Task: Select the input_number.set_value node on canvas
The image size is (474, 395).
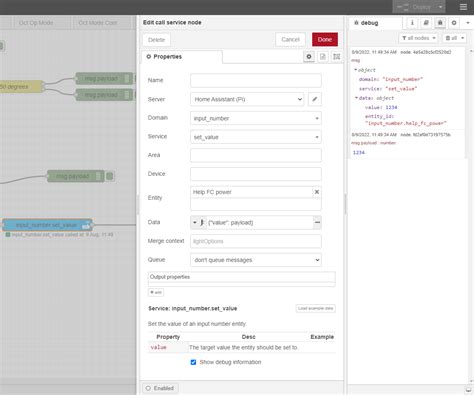Action: click(x=47, y=225)
